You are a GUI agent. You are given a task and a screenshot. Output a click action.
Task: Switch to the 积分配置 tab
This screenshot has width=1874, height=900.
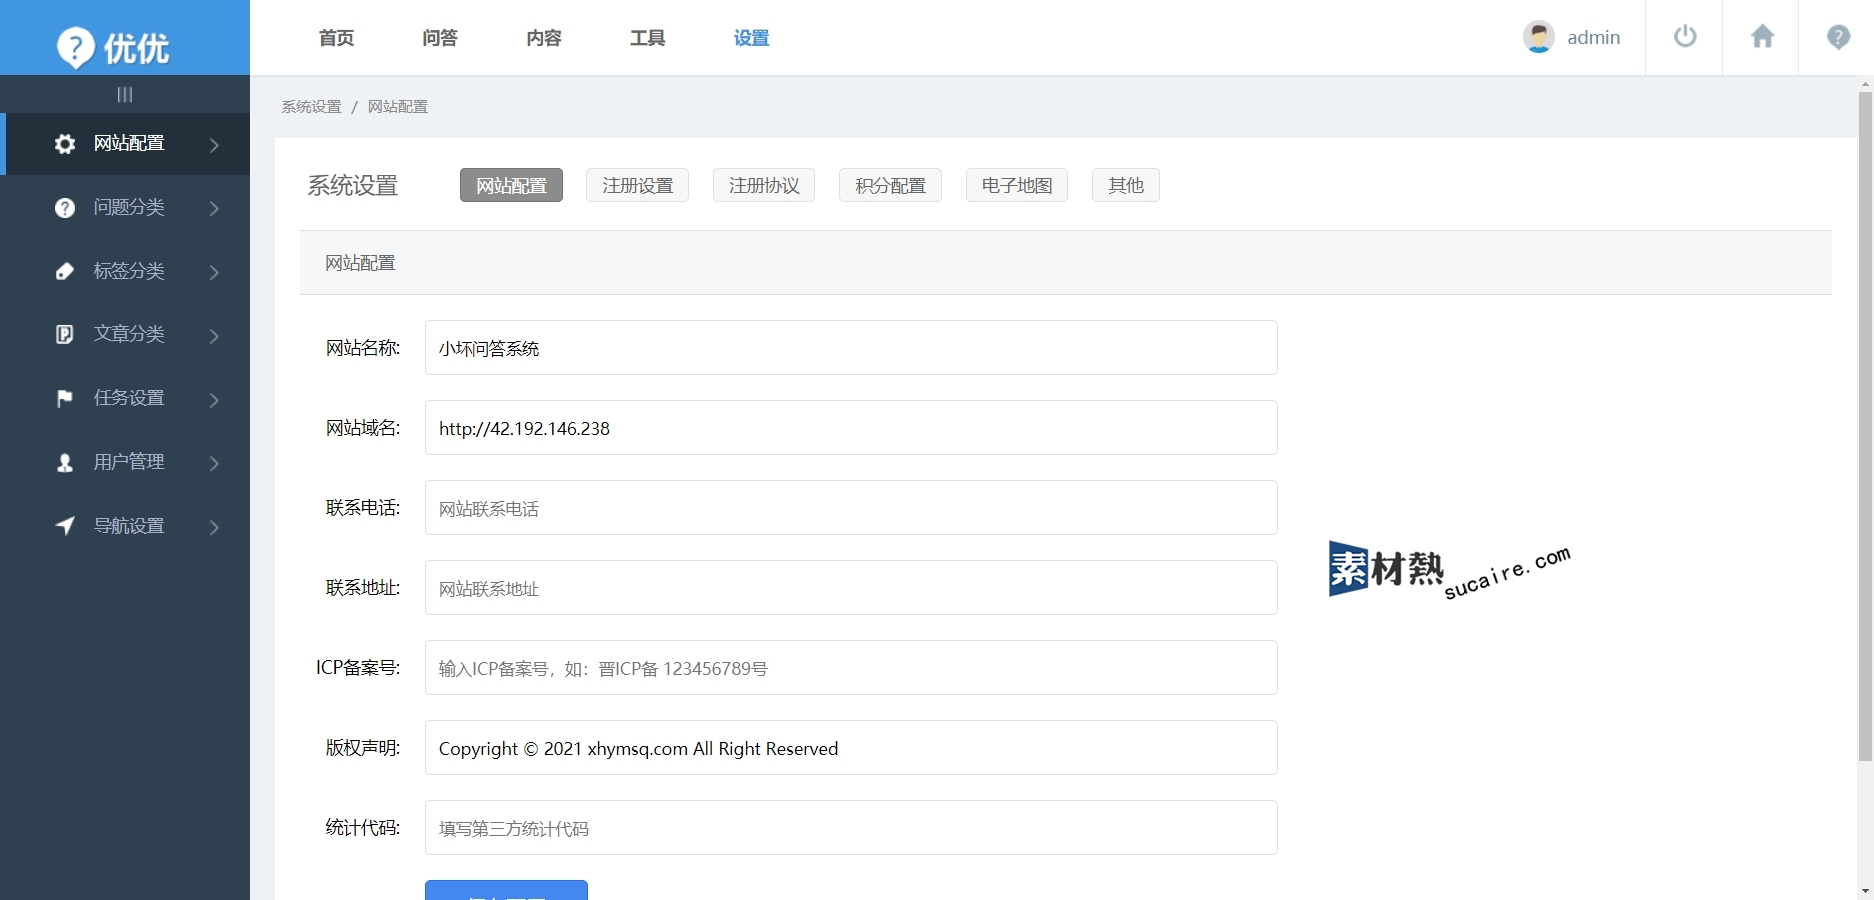tap(890, 185)
